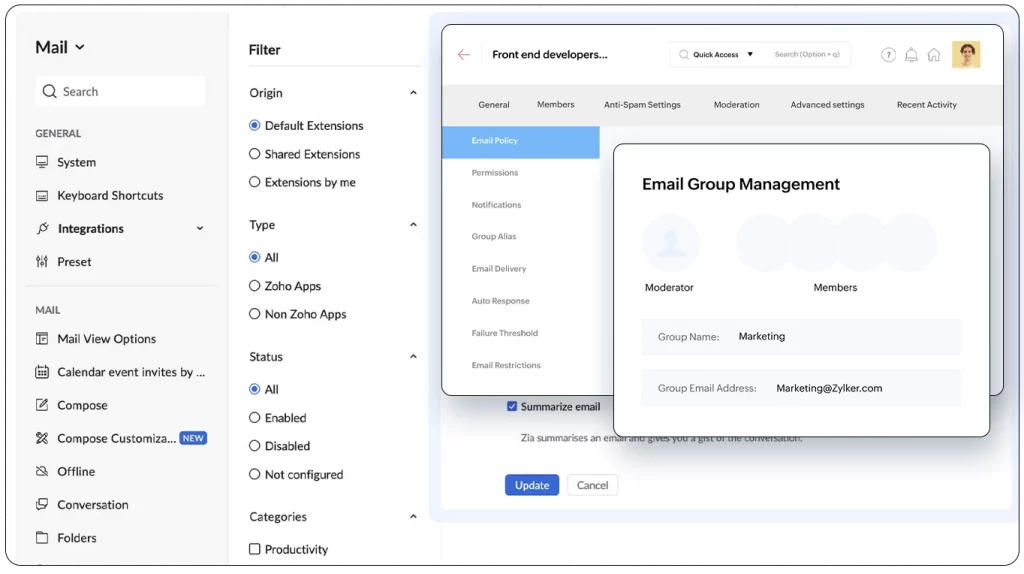1024x574 pixels.
Task: Click the Update button
Action: point(531,485)
